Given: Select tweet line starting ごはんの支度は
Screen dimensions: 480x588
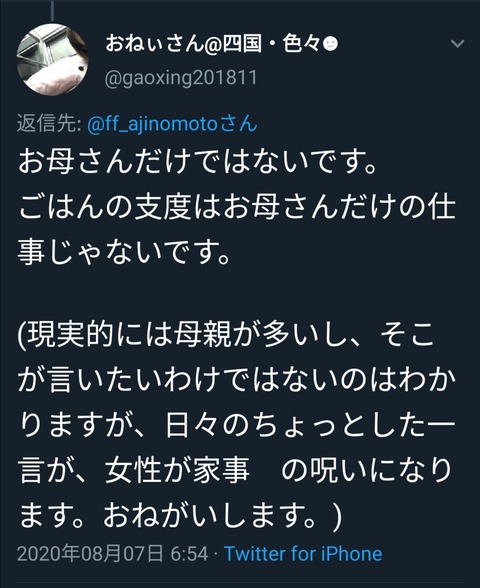Looking at the screenshot, I should click(x=237, y=207).
